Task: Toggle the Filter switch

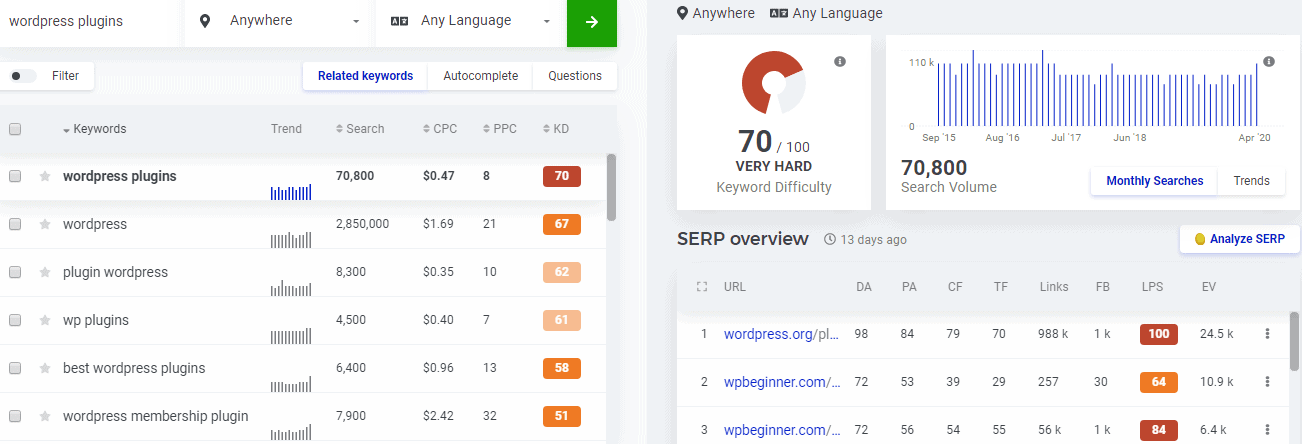Action: [23, 76]
